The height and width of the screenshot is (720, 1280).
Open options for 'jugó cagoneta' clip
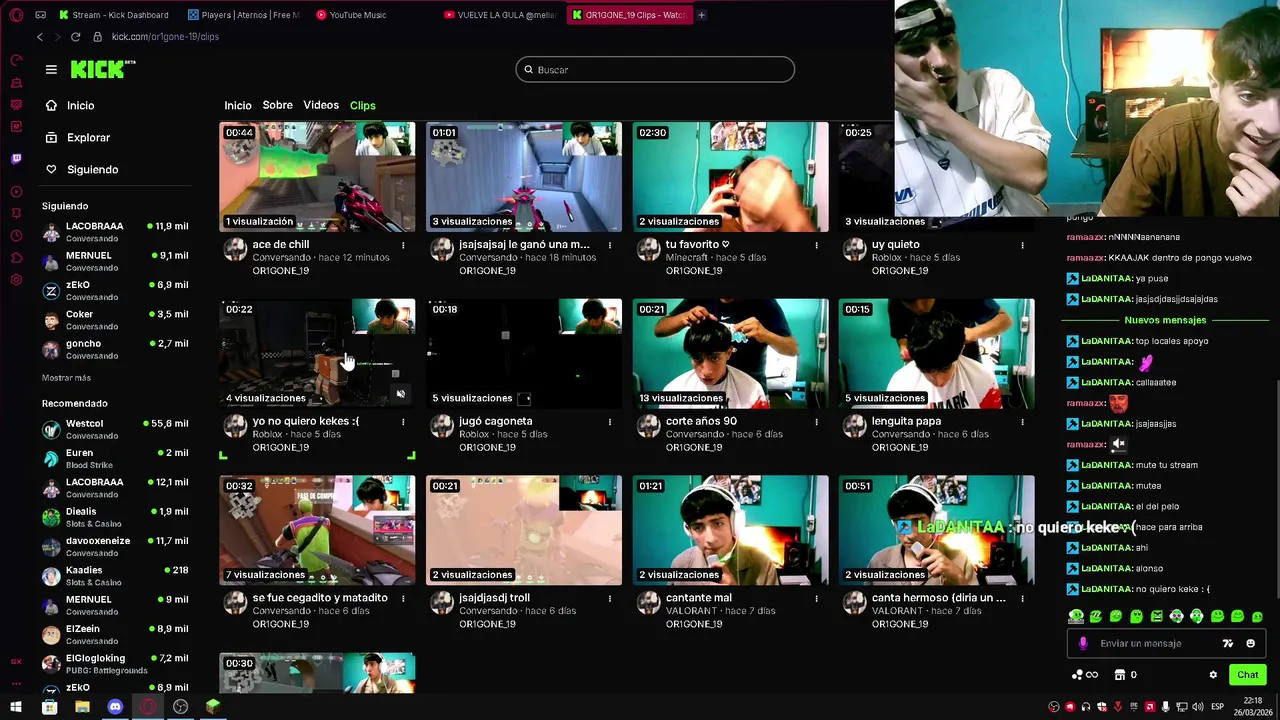[609, 422]
